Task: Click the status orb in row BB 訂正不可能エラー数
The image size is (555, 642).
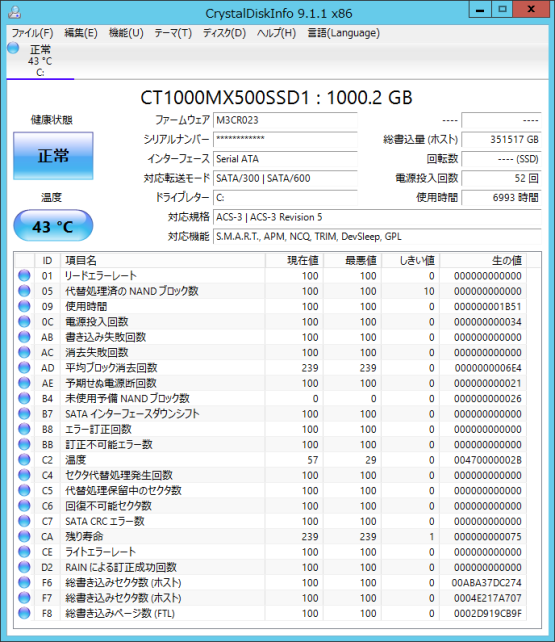Action: [24, 445]
